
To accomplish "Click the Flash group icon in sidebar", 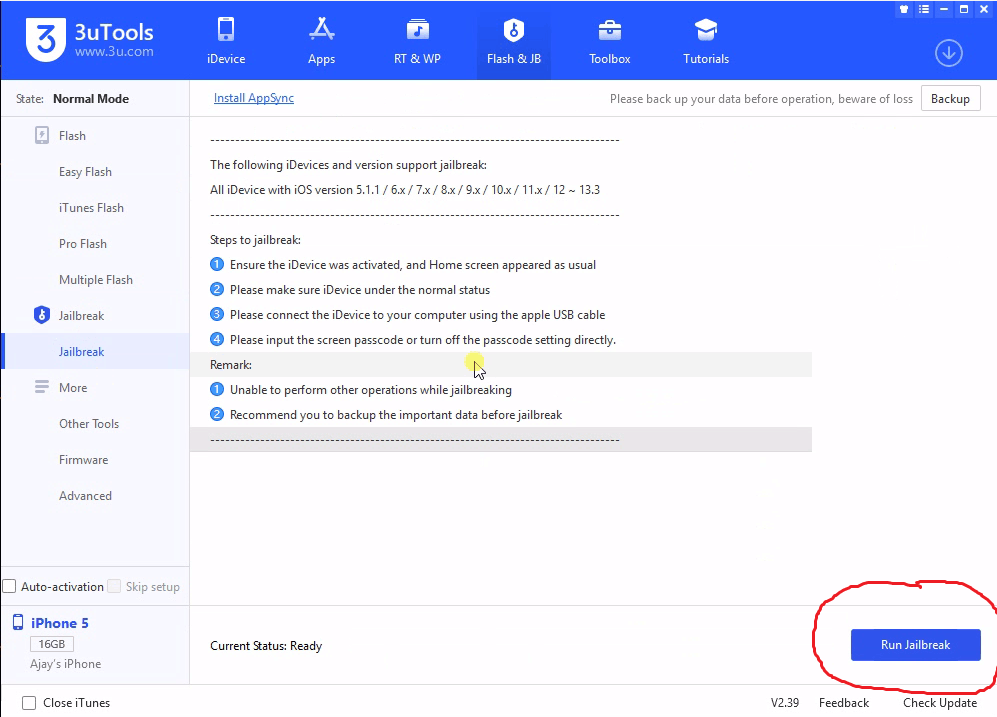I will [x=42, y=135].
